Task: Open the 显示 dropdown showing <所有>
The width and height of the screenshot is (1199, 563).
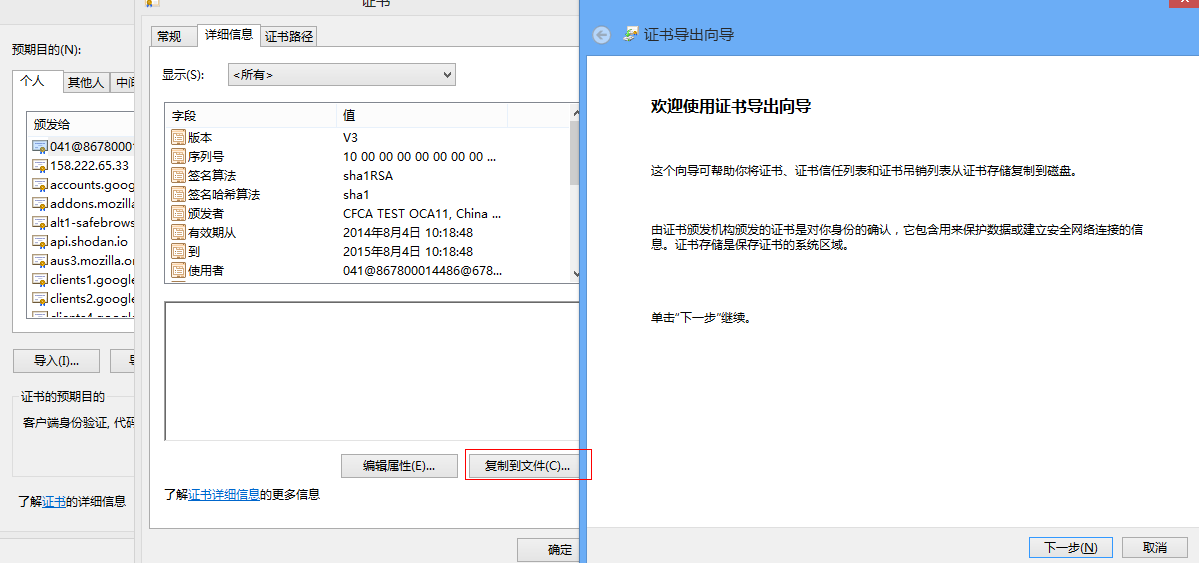Action: click(x=342, y=74)
